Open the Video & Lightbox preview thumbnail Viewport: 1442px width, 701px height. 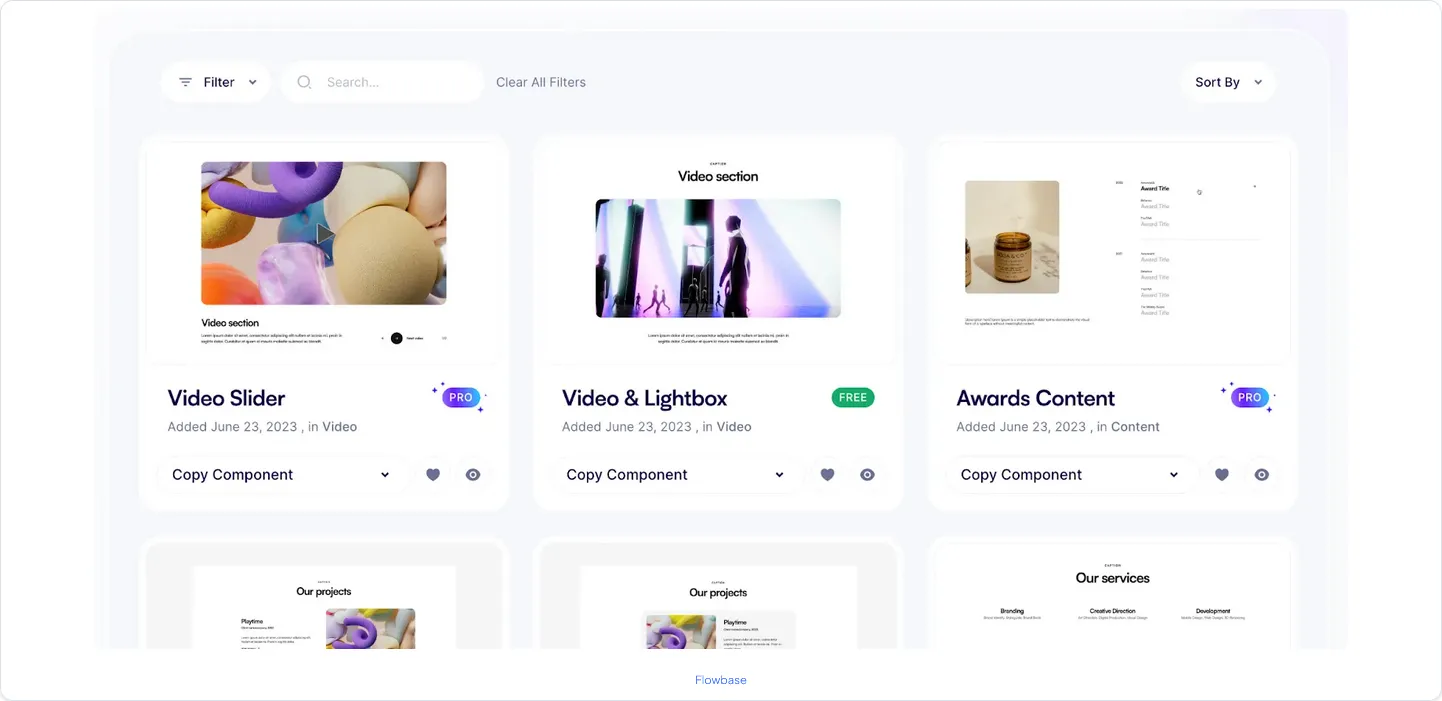tap(718, 253)
